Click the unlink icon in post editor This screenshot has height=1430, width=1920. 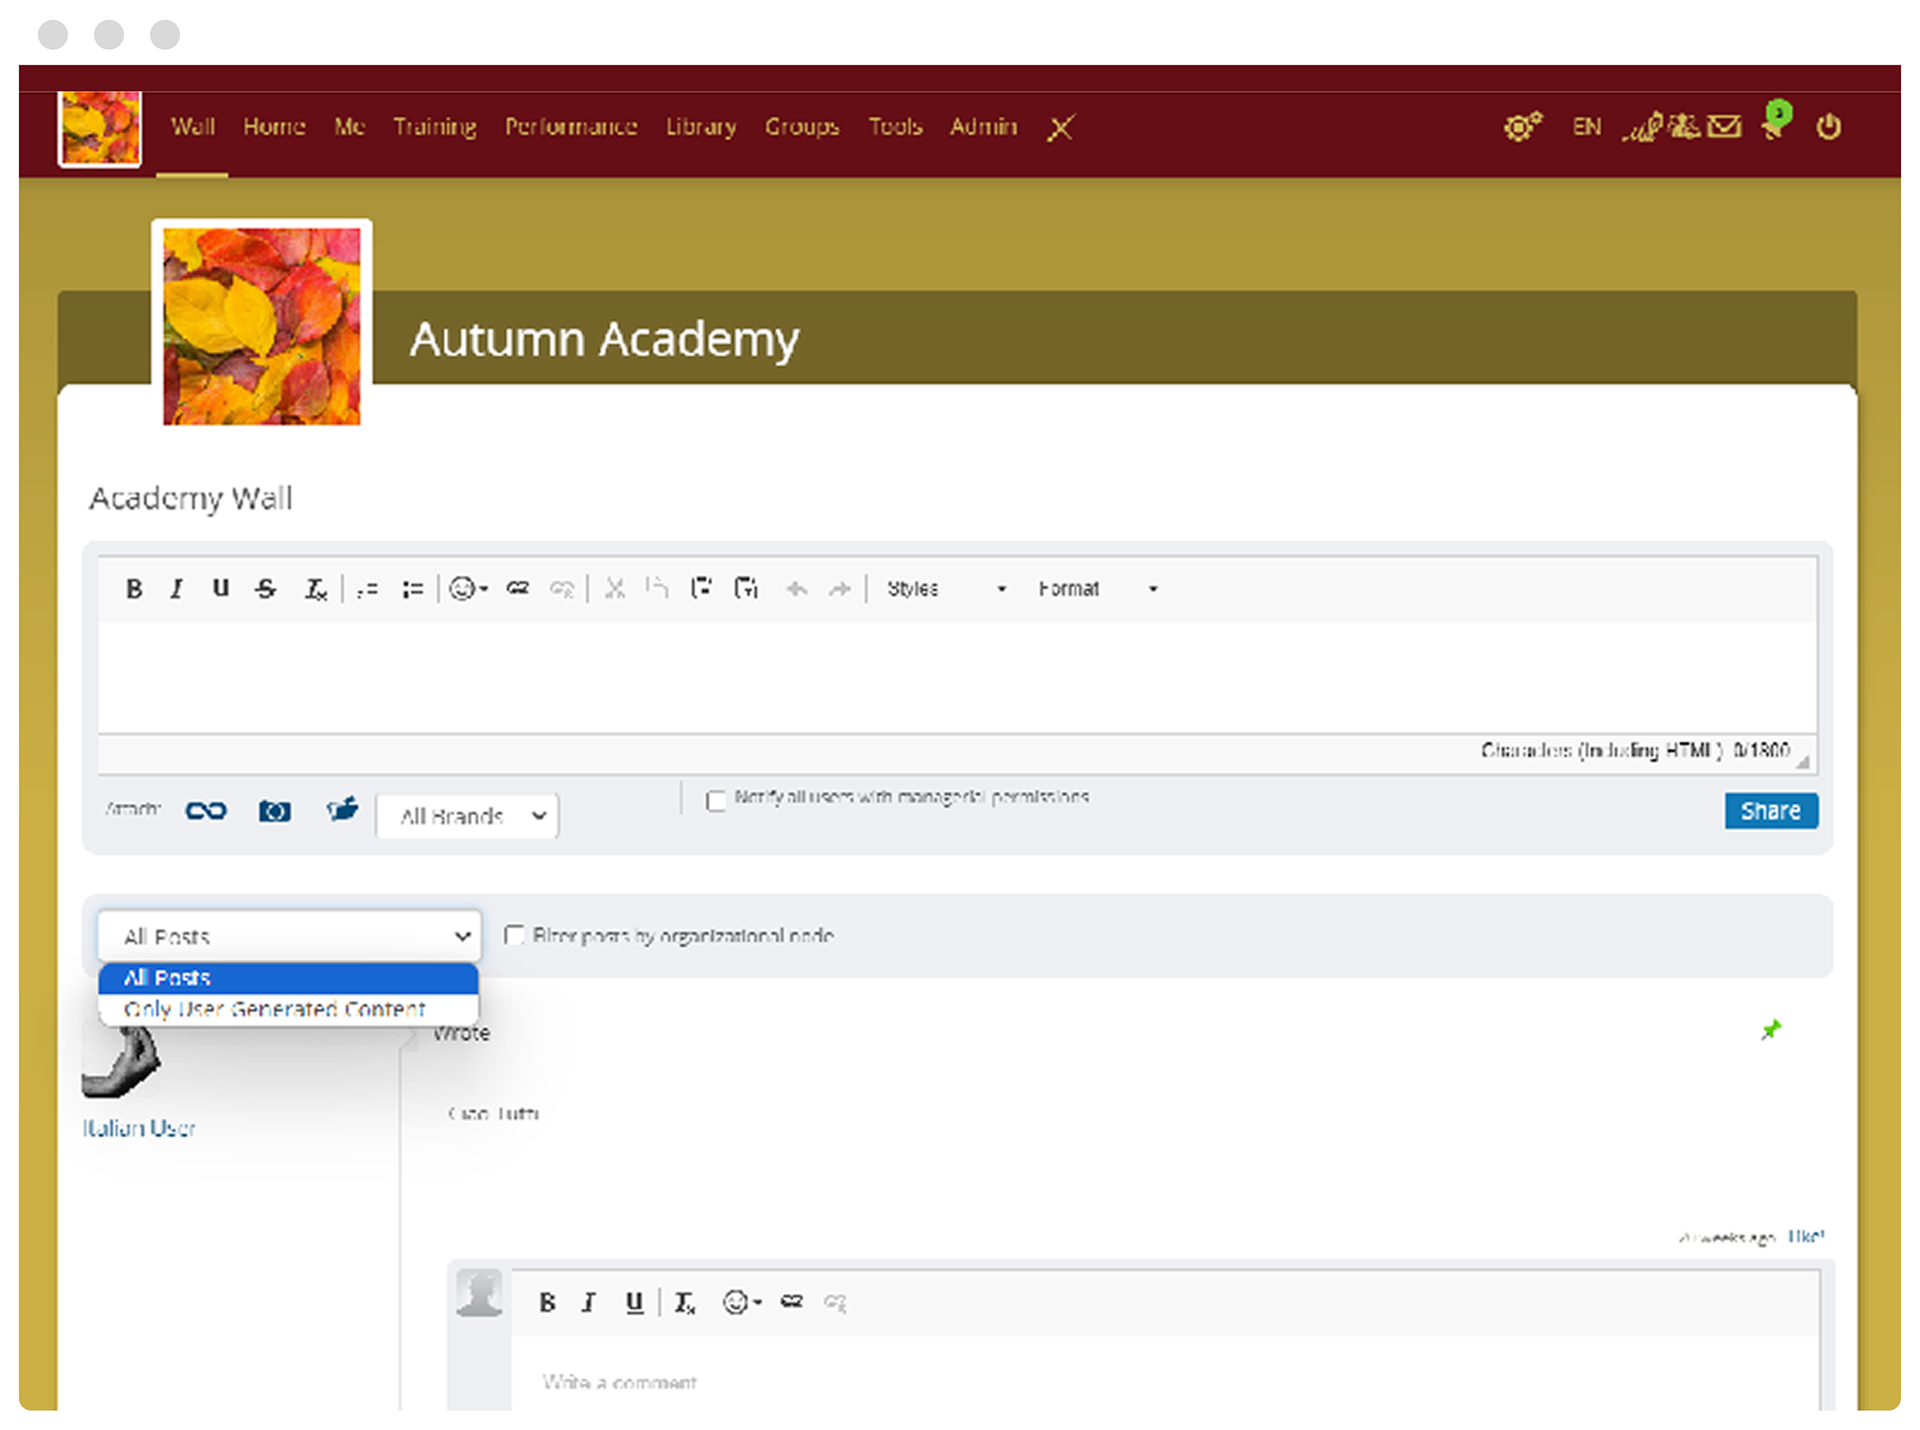point(562,589)
